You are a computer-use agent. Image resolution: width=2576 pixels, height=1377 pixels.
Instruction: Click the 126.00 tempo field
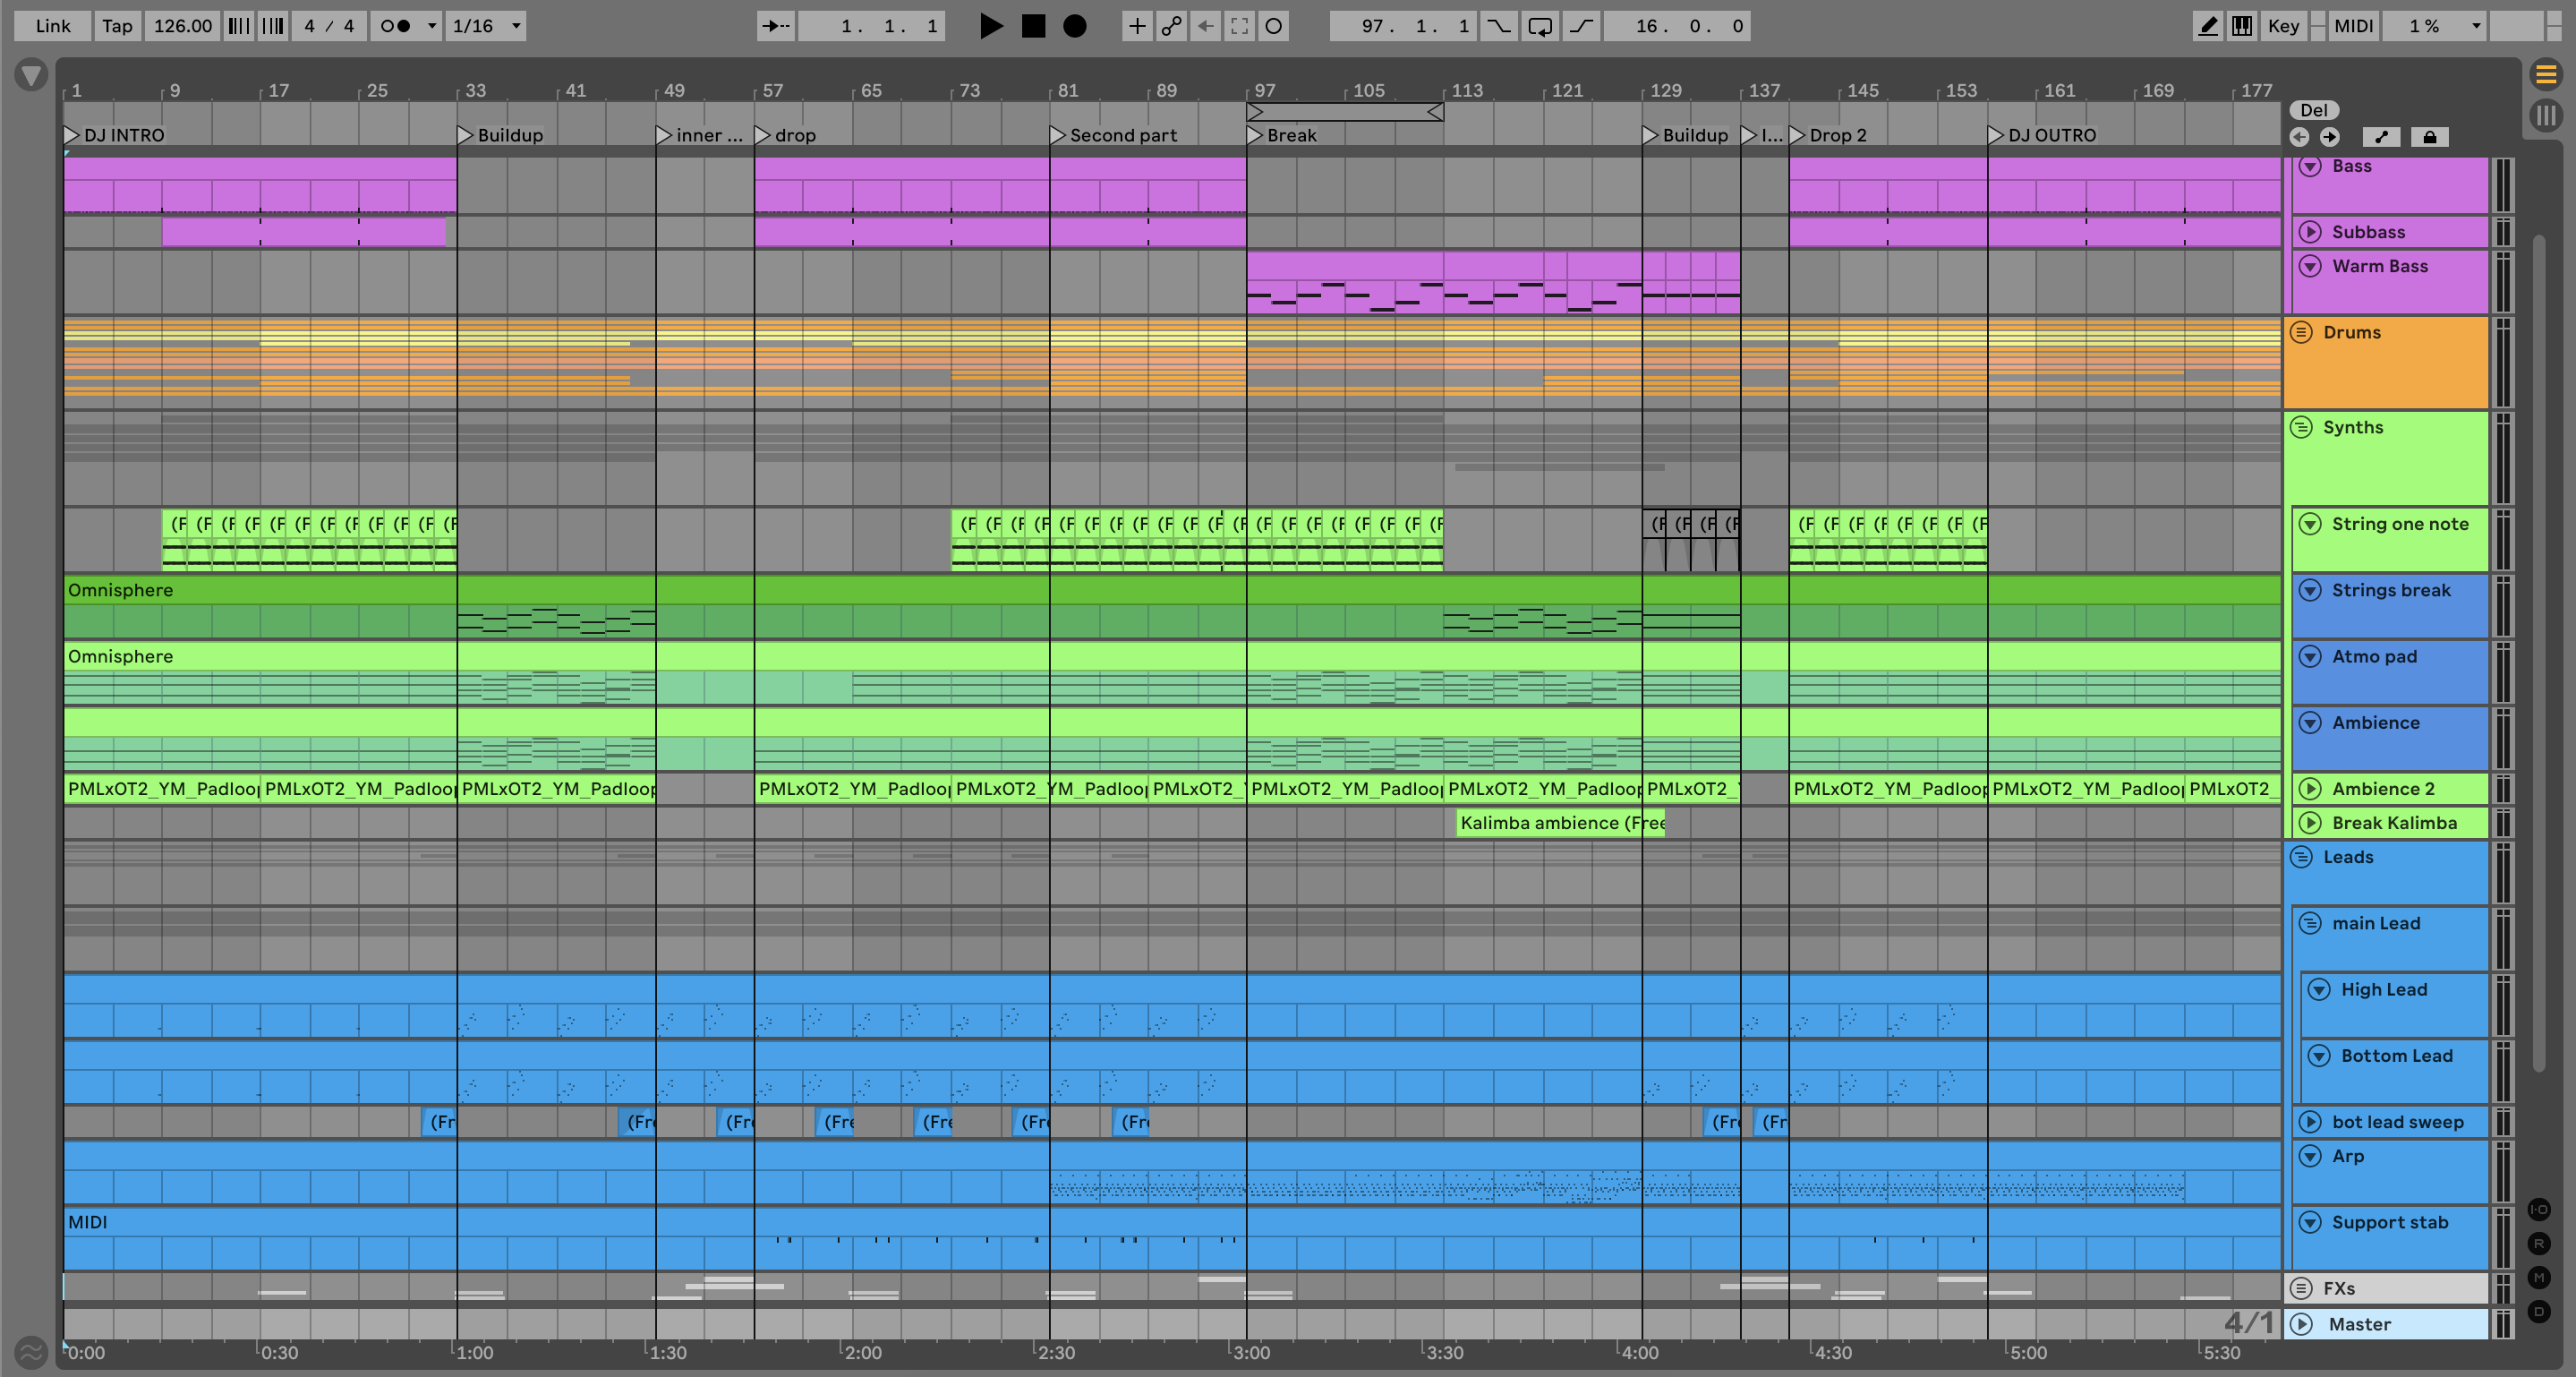(182, 26)
